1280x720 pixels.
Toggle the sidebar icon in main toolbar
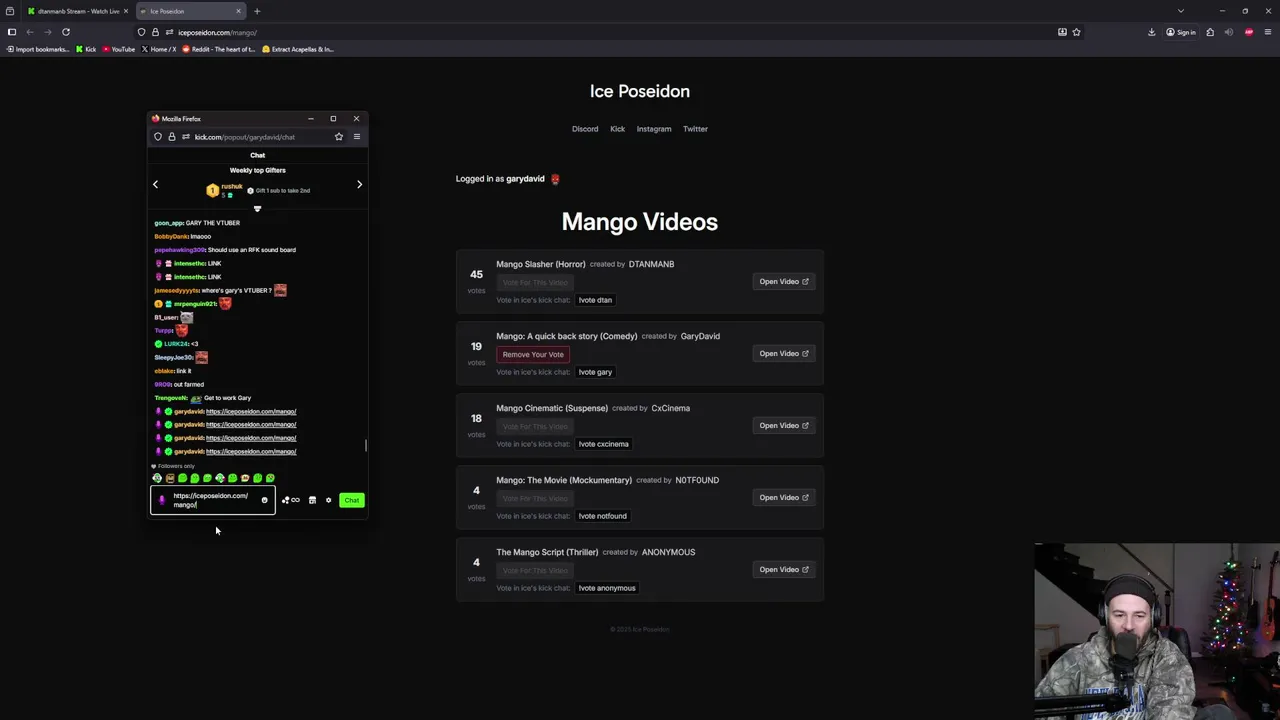pyautogui.click(x=12, y=32)
